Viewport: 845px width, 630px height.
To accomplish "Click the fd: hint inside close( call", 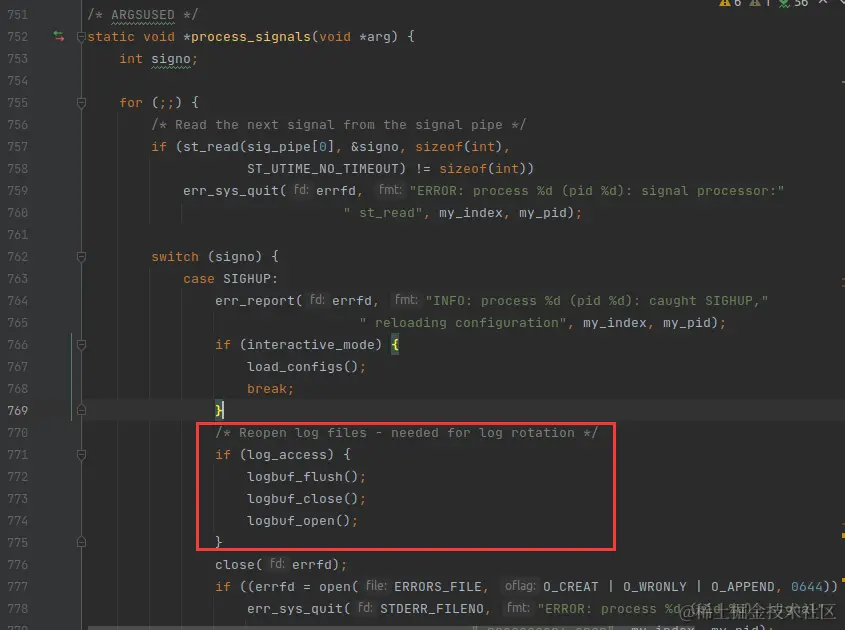I will click(x=277, y=564).
